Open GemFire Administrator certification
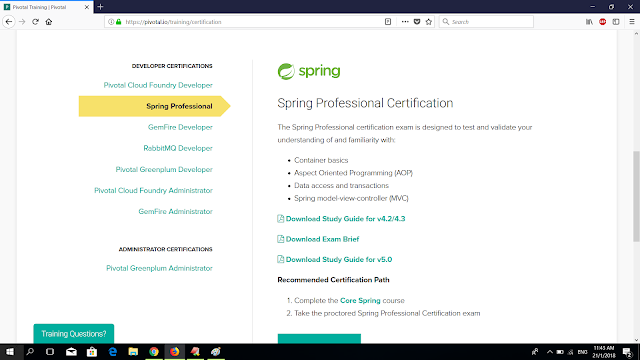Viewport: 640px width, 360px height. pyautogui.click(x=176, y=211)
